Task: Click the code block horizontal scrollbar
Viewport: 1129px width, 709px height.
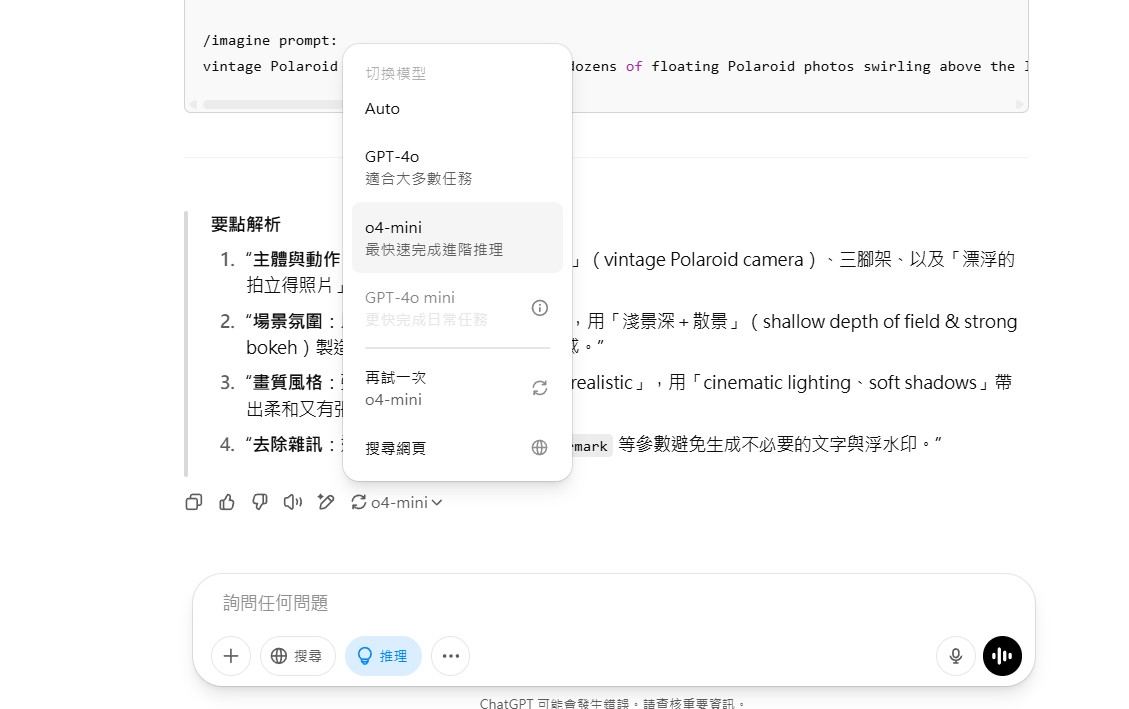Action: (x=273, y=104)
